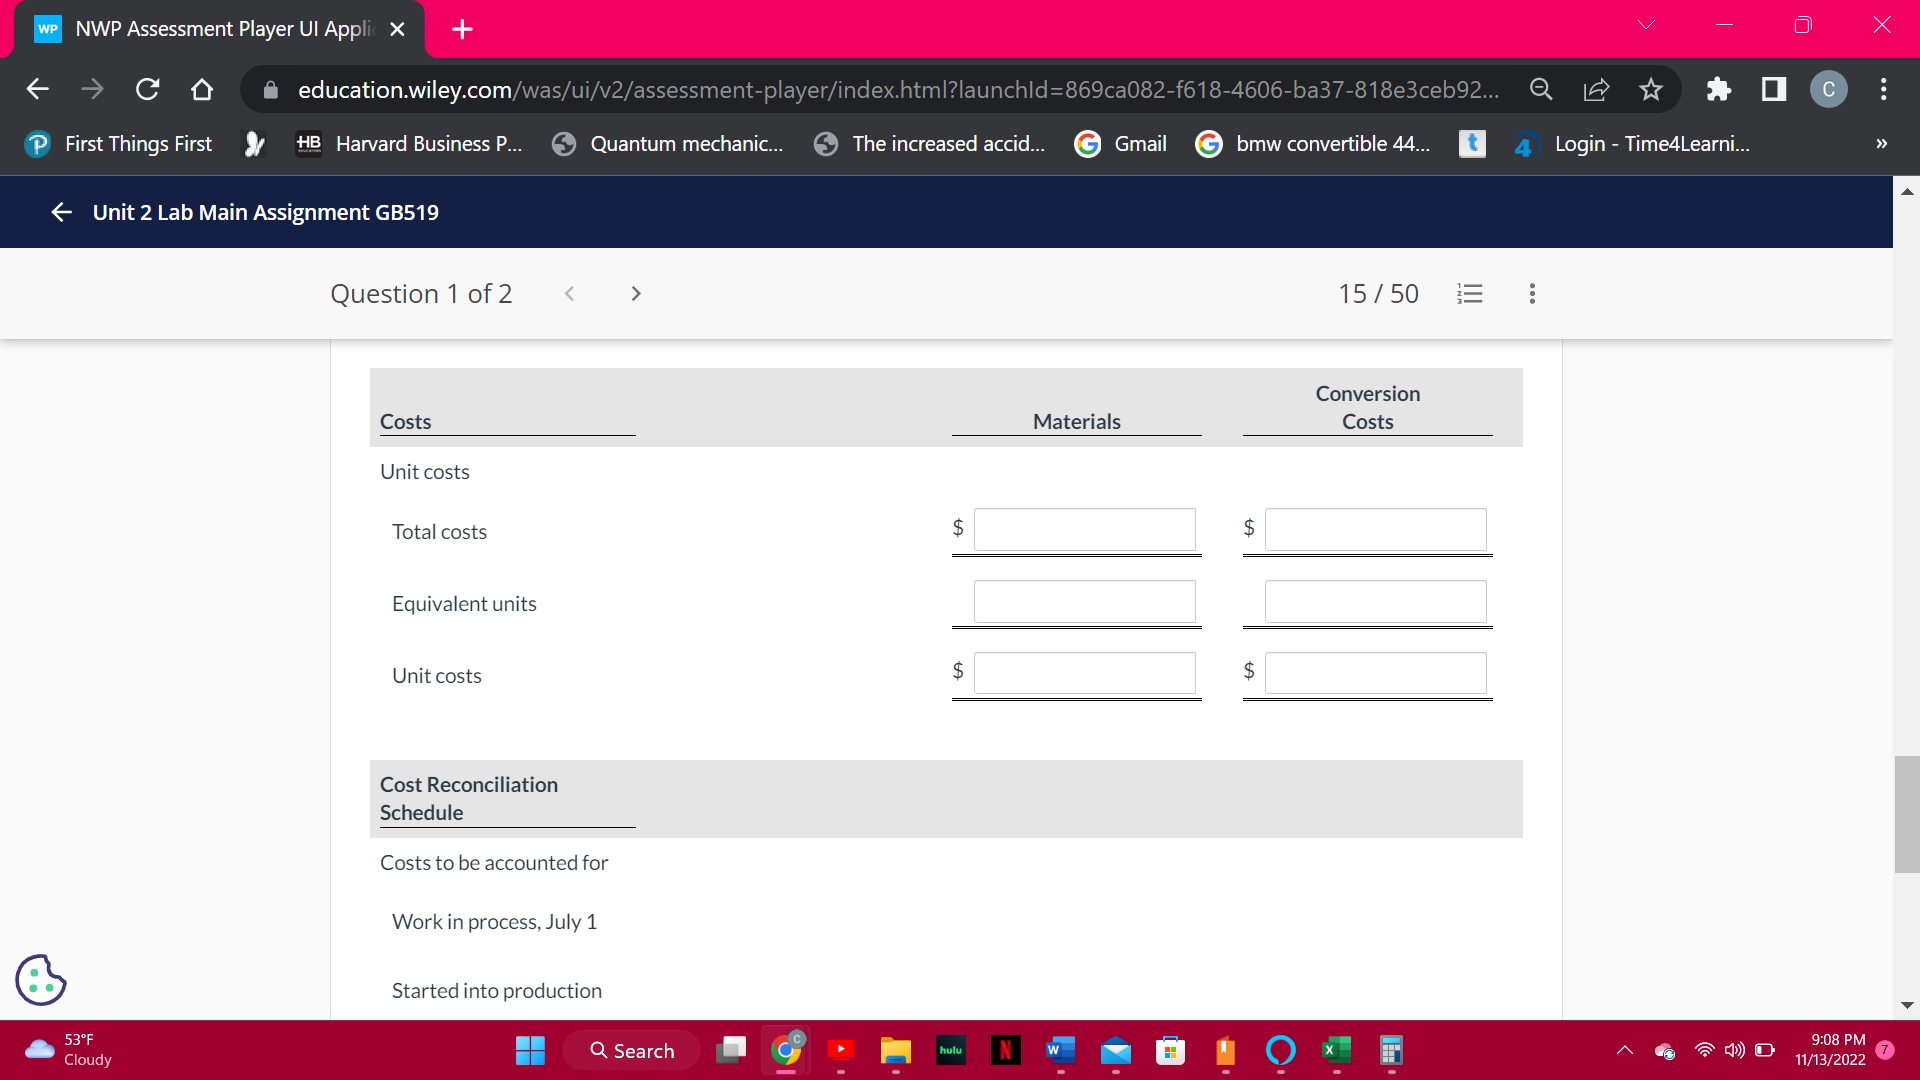Bookmark this page with the star icon
The height and width of the screenshot is (1080, 1920).
(x=1651, y=90)
